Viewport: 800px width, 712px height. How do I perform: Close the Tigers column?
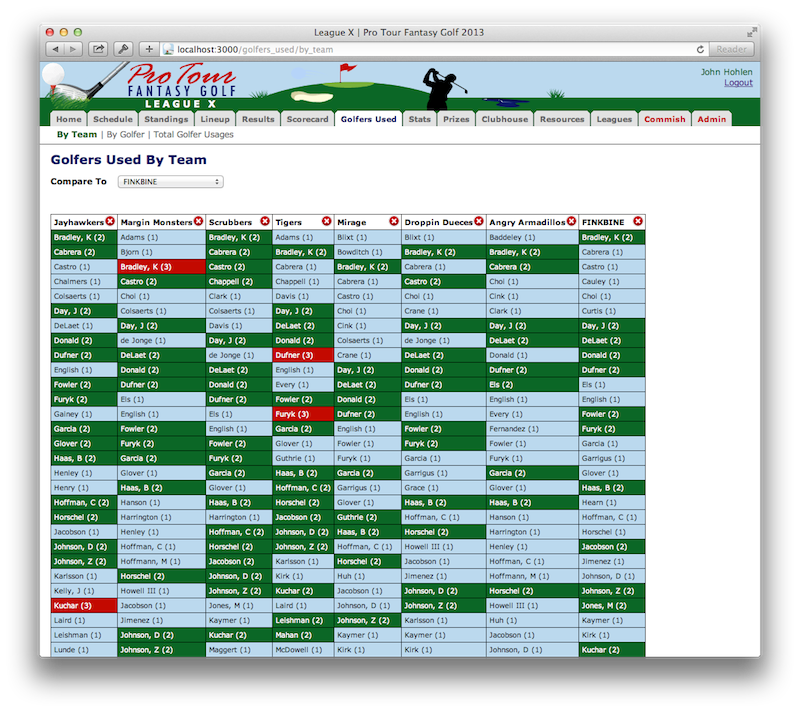coord(326,221)
